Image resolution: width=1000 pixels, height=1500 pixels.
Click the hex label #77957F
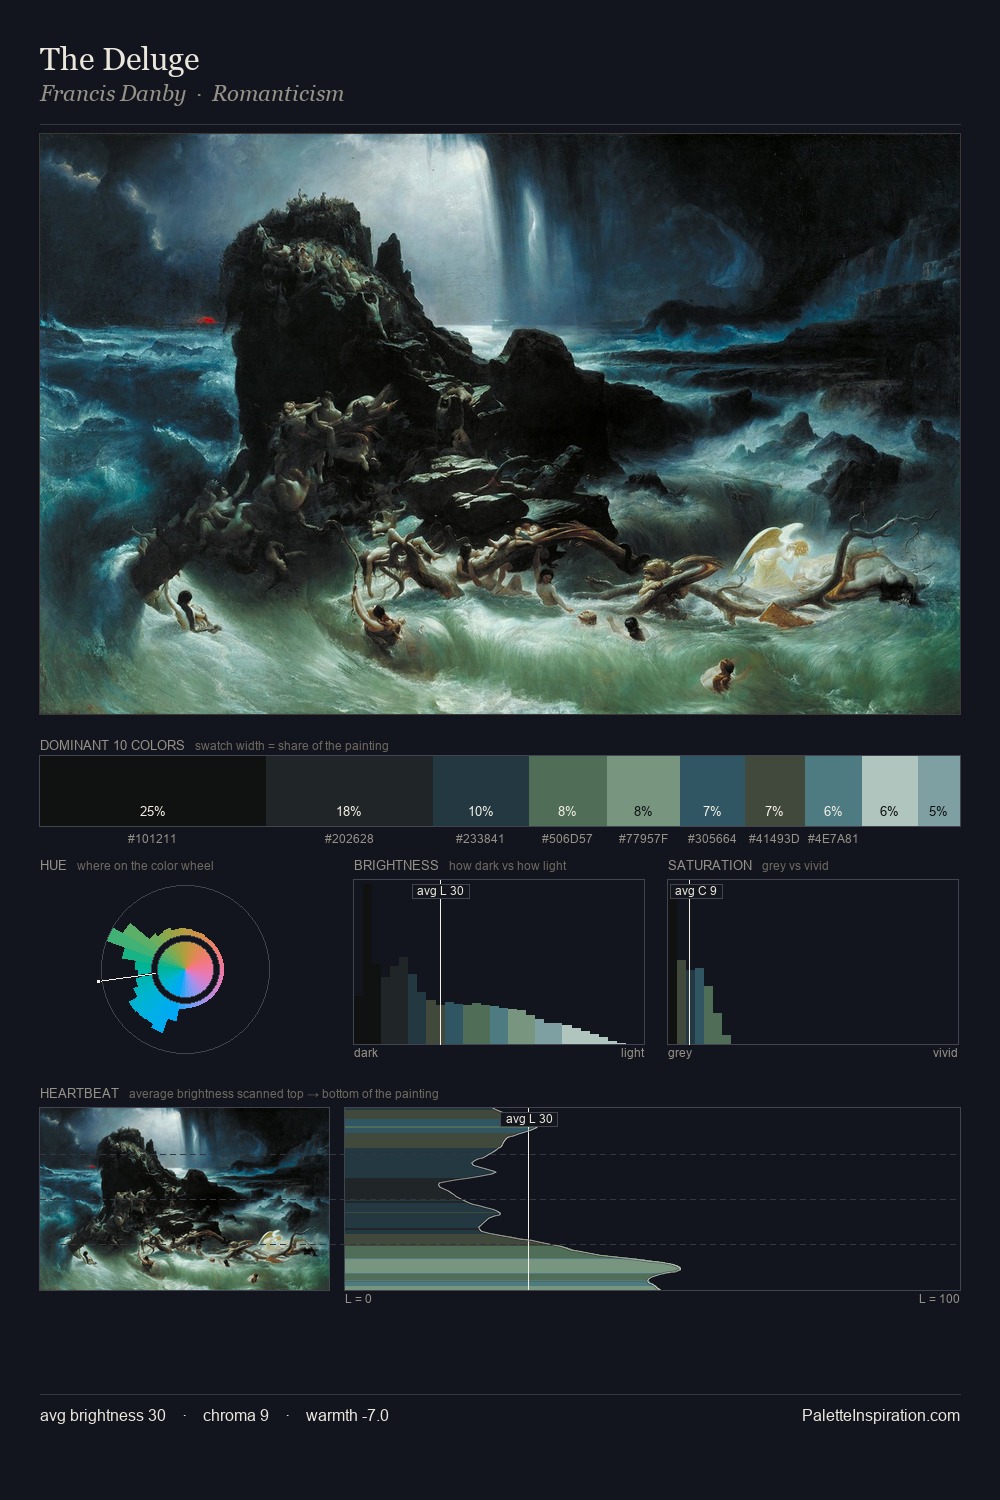643,839
